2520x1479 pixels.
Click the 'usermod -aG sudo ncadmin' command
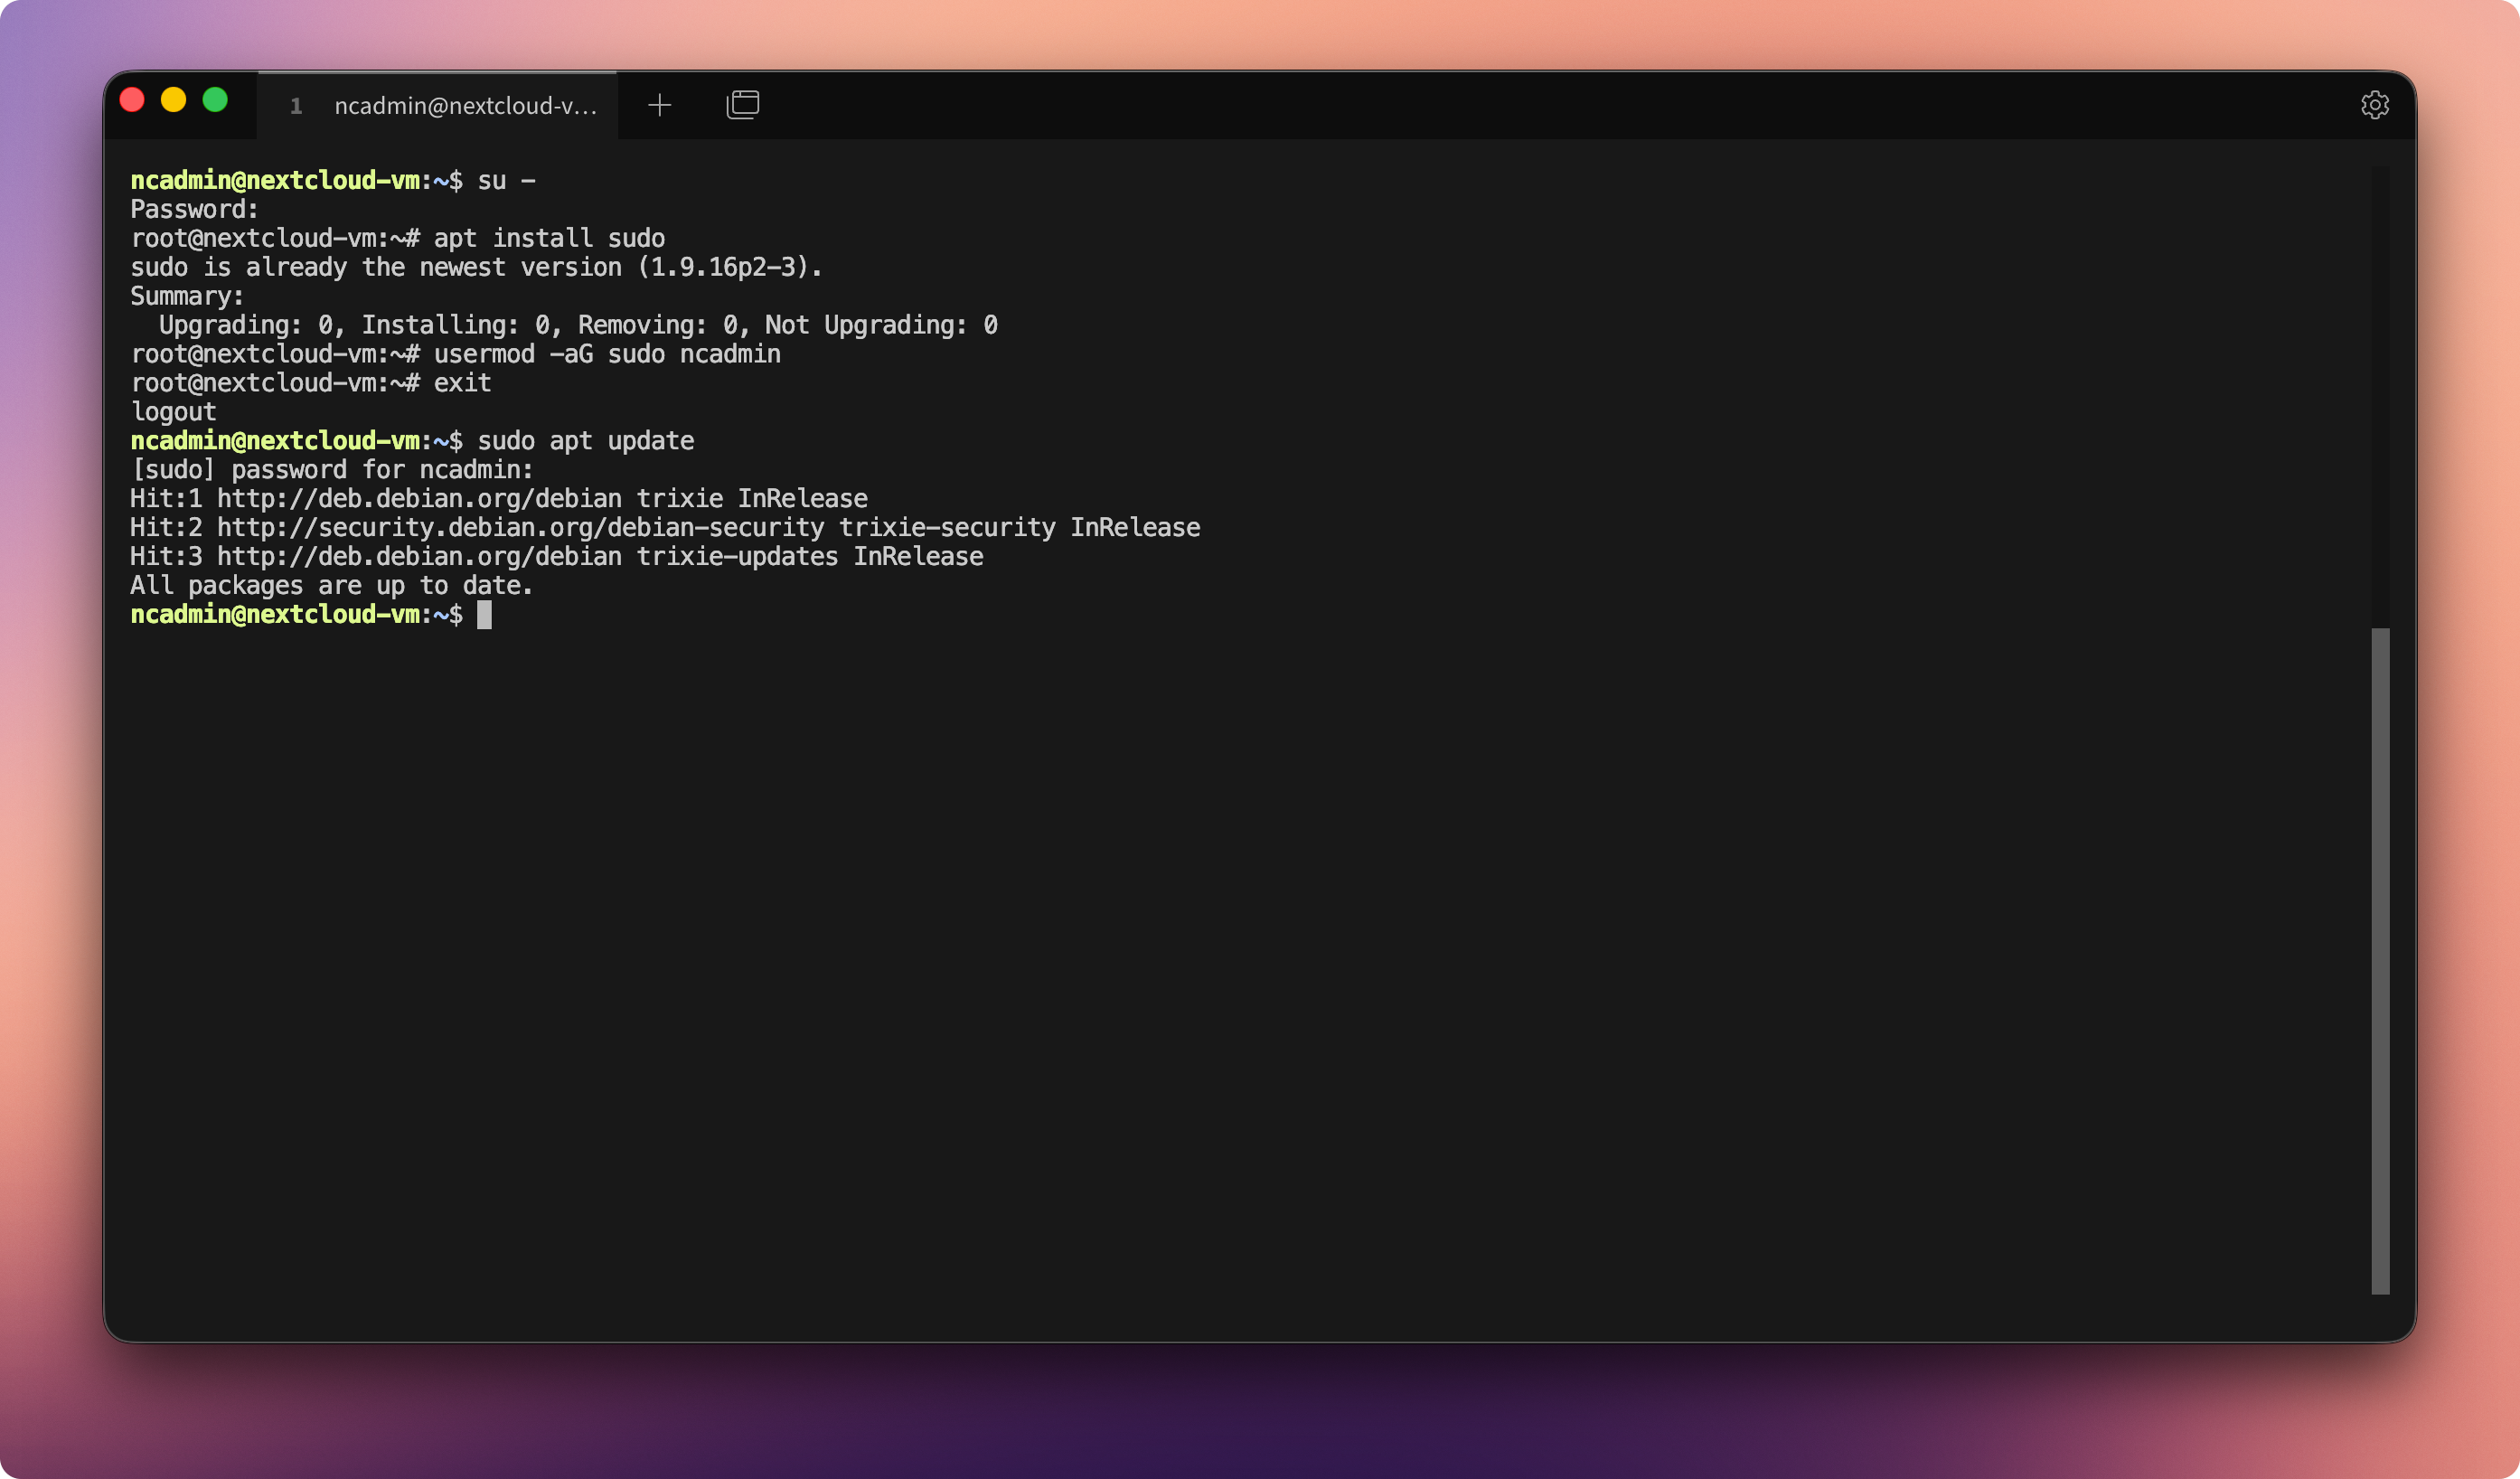(x=606, y=354)
